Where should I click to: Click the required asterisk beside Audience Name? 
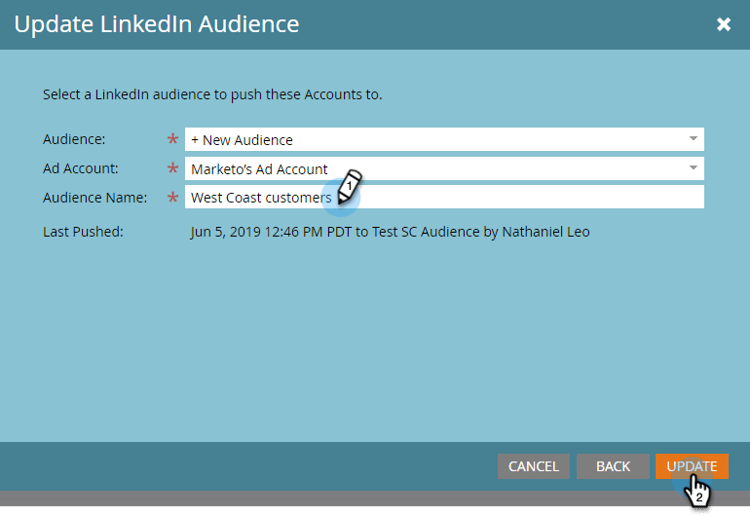coord(172,198)
